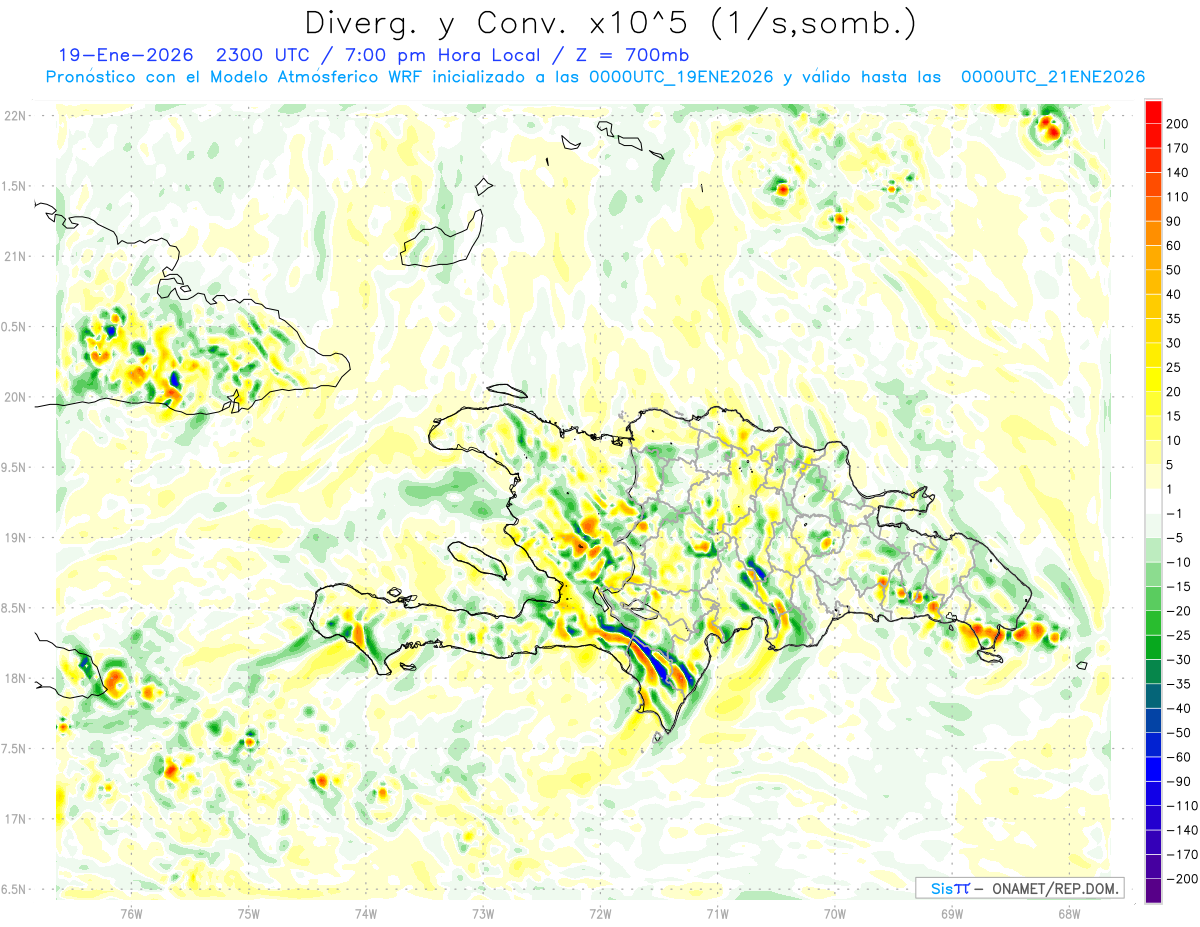Click the 20N latitude label
The image size is (1200, 927).
[x=14, y=397]
